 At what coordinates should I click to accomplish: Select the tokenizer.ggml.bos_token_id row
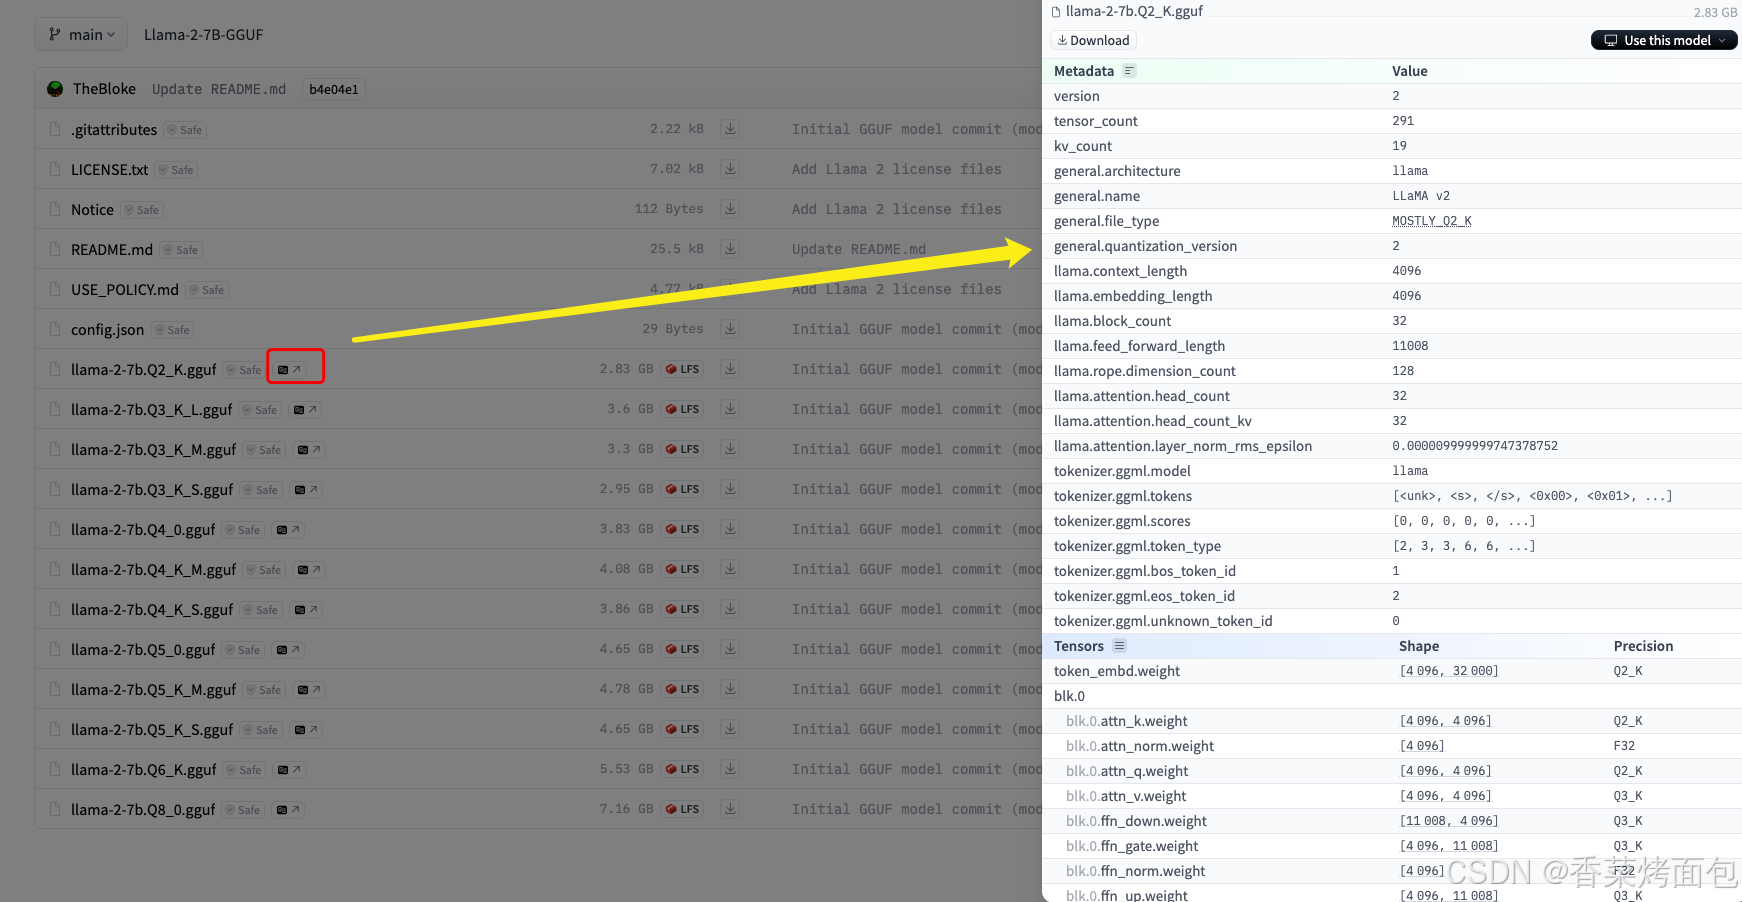1392,571
